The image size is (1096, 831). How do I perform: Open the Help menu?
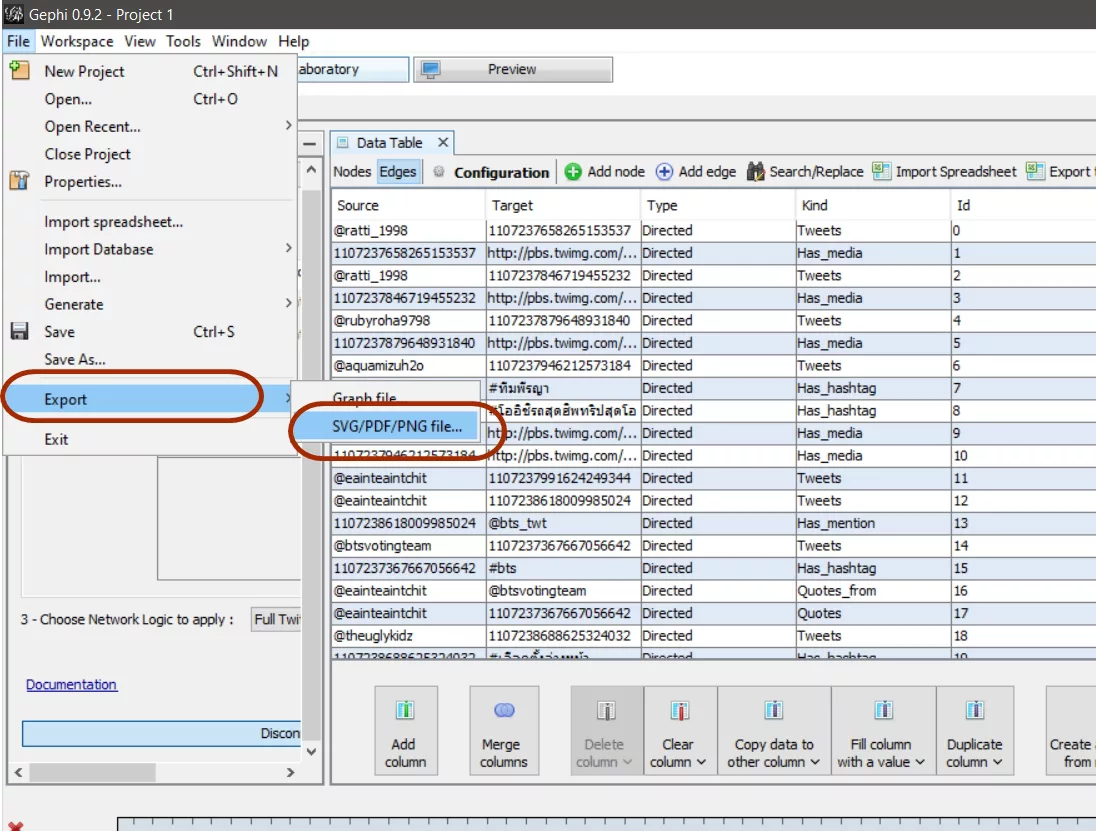(294, 41)
